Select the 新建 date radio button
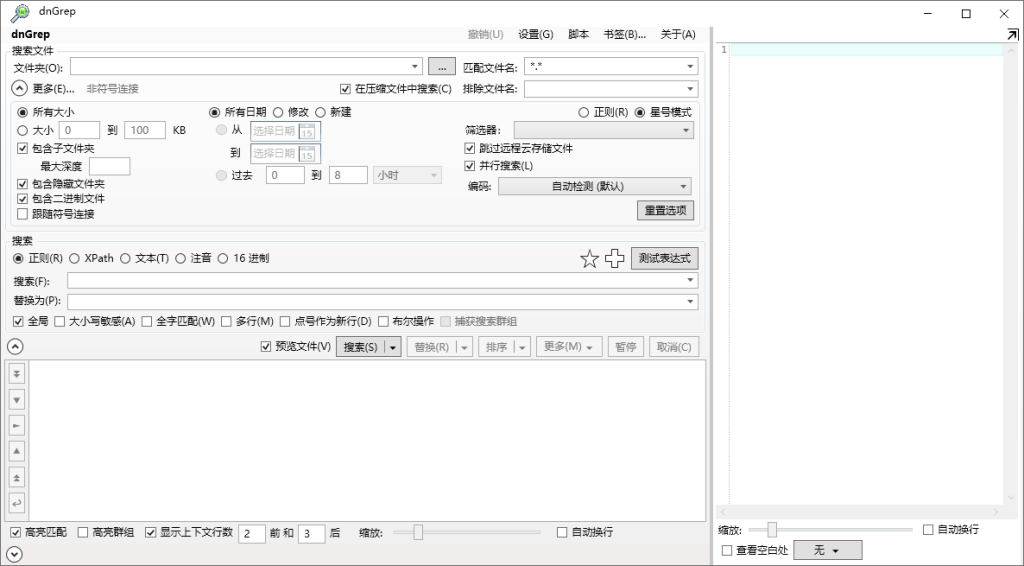 click(321, 112)
